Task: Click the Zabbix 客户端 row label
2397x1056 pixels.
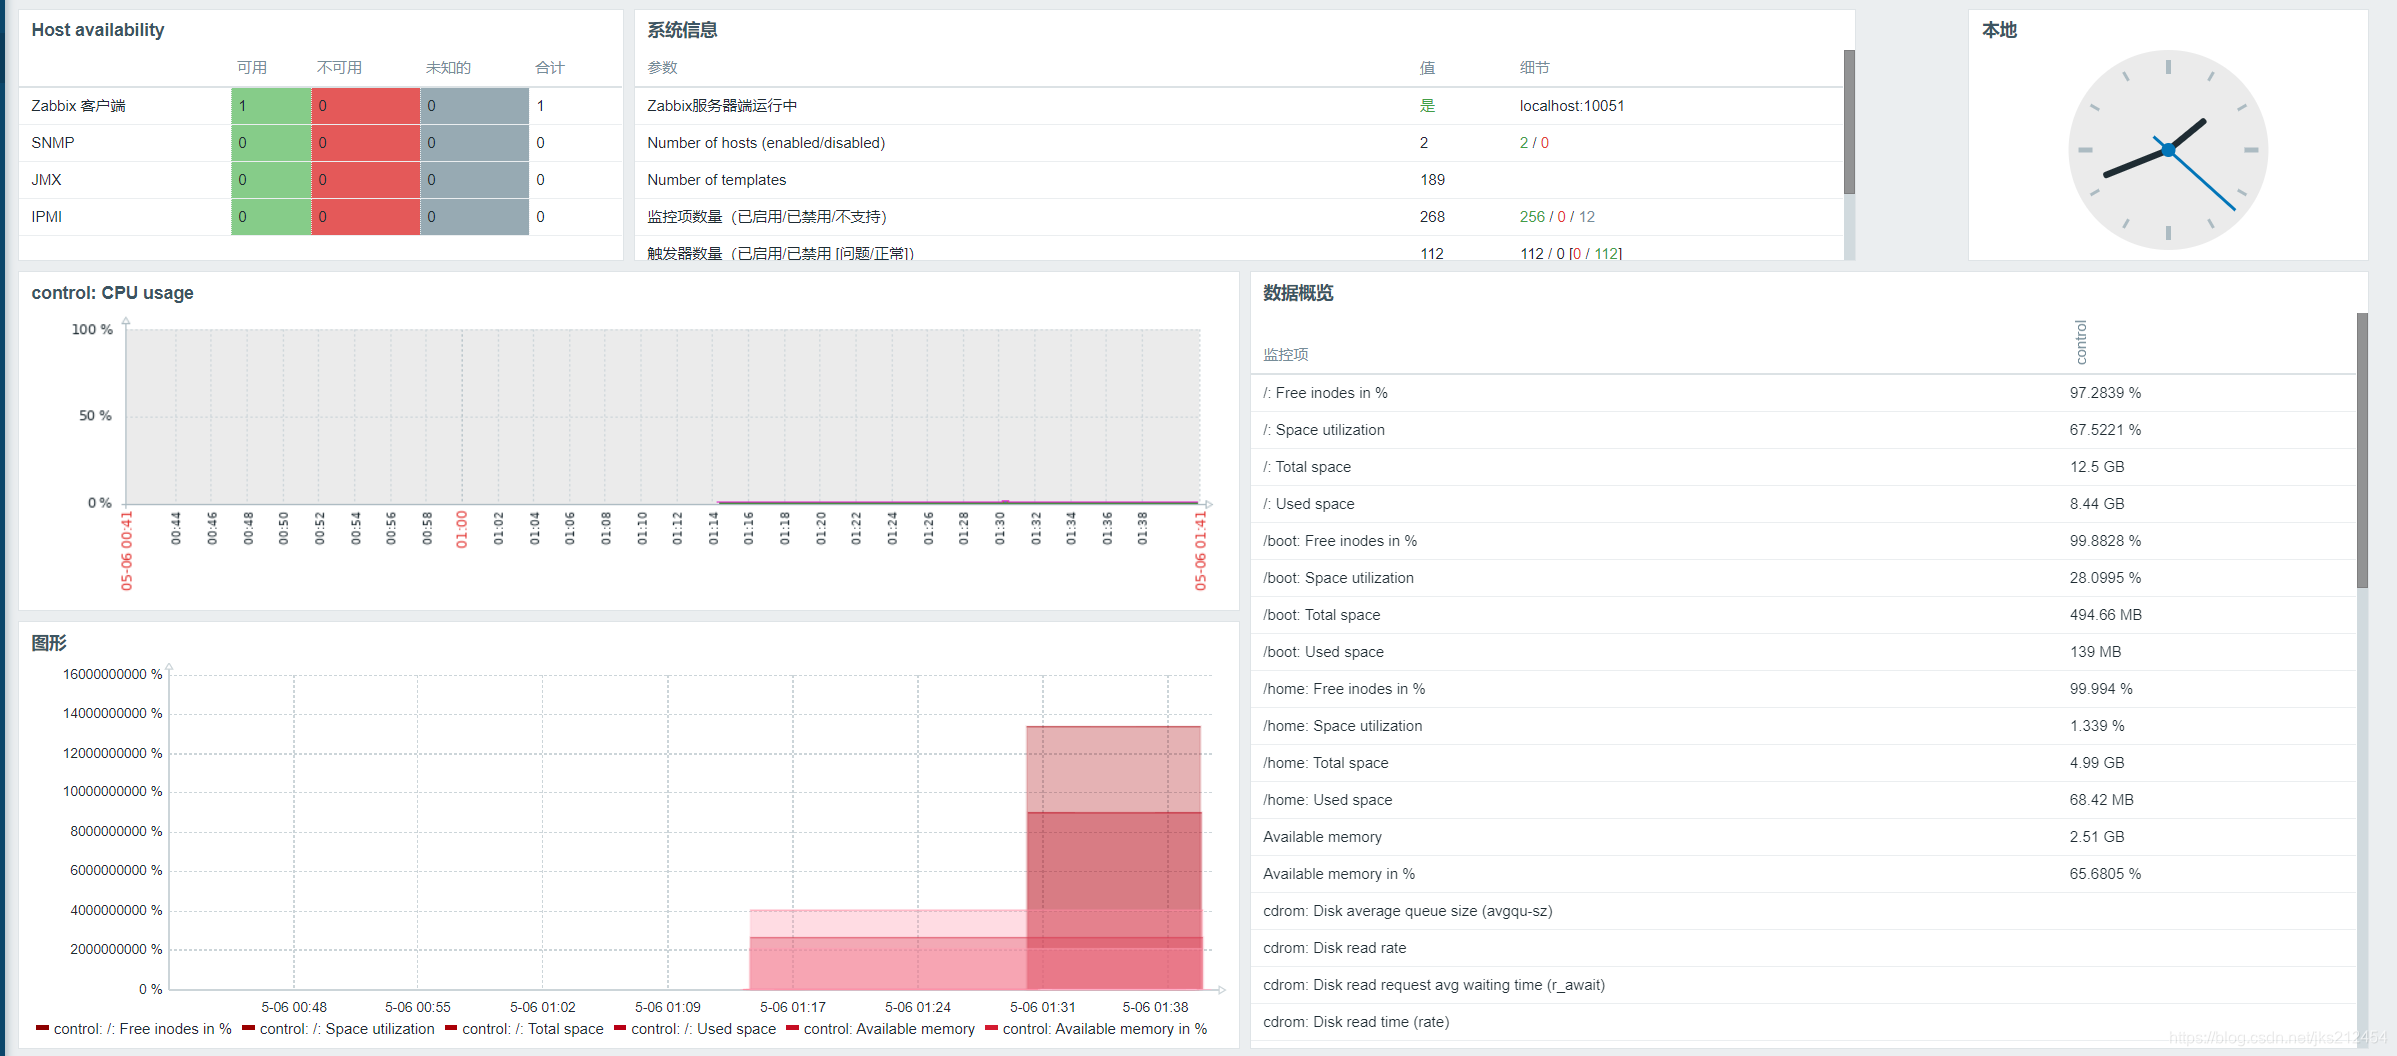Action: click(78, 106)
